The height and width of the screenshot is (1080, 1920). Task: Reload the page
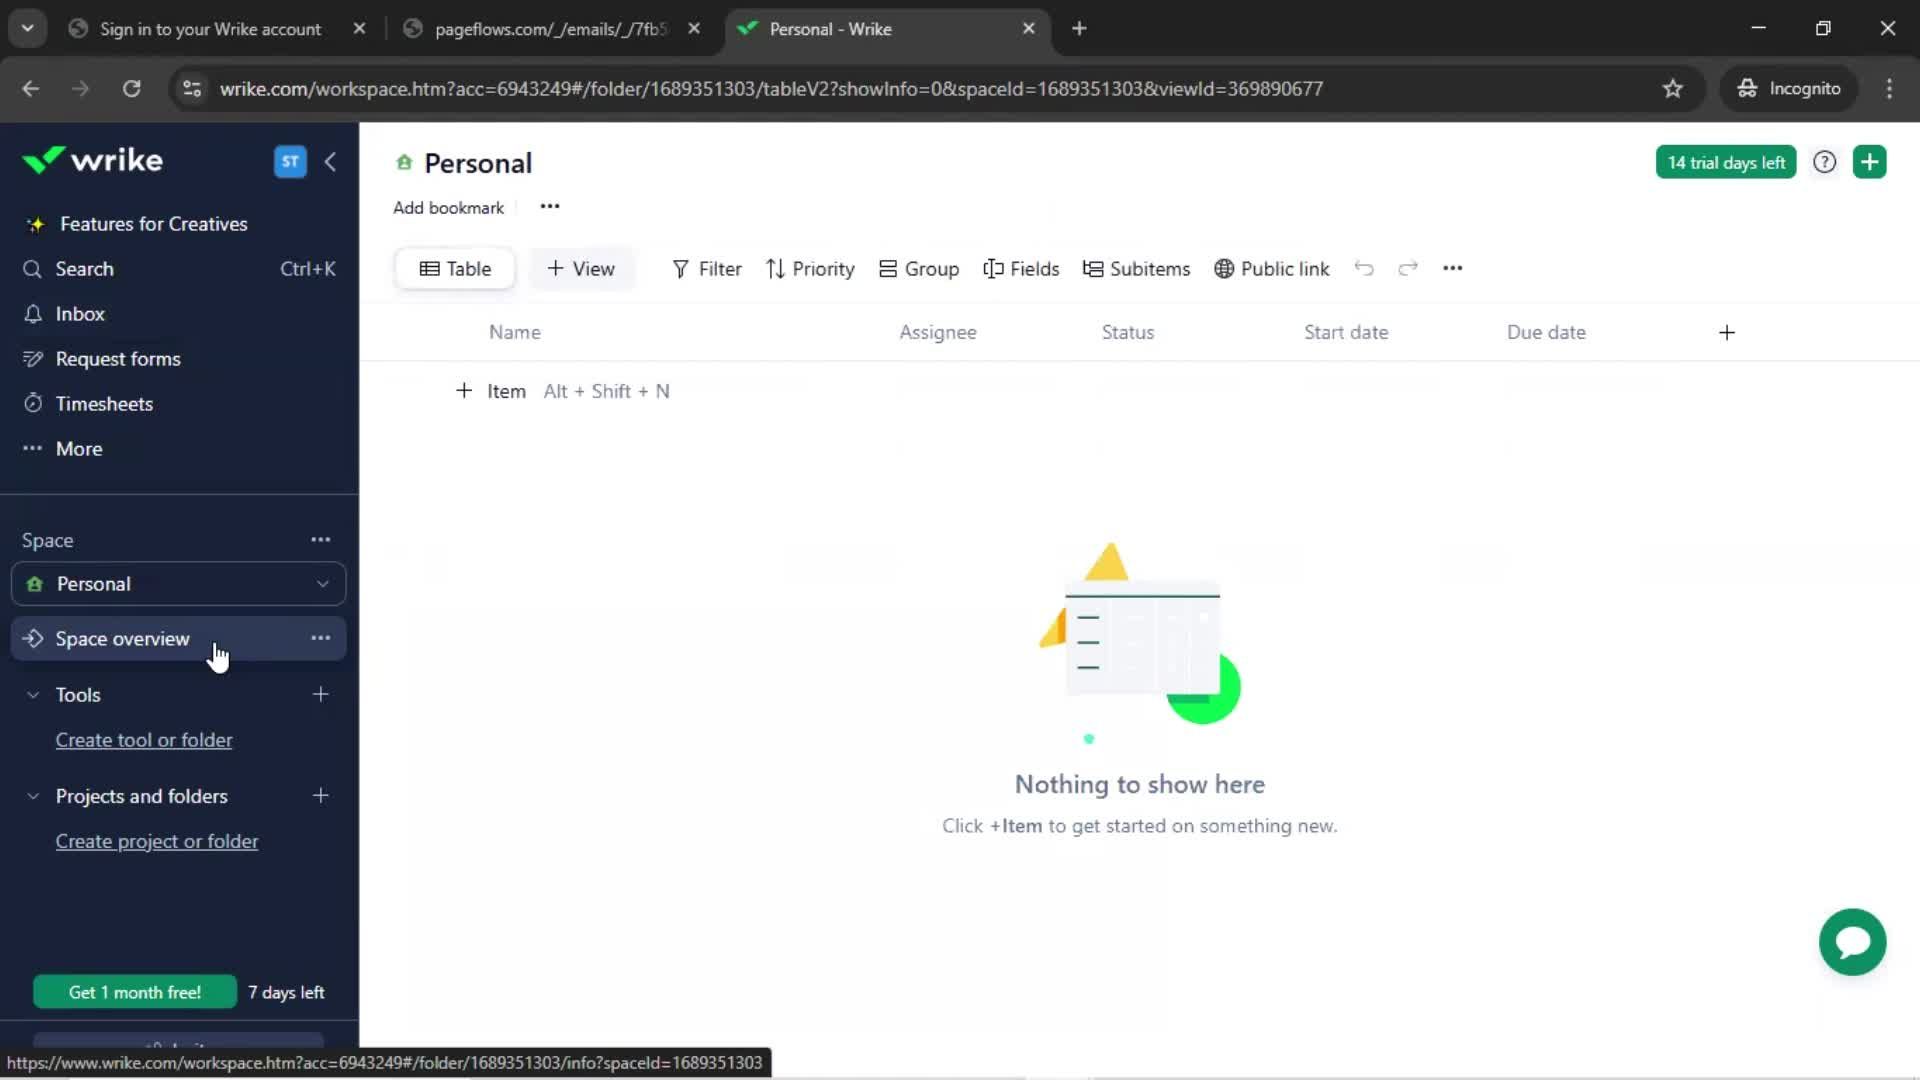[132, 89]
